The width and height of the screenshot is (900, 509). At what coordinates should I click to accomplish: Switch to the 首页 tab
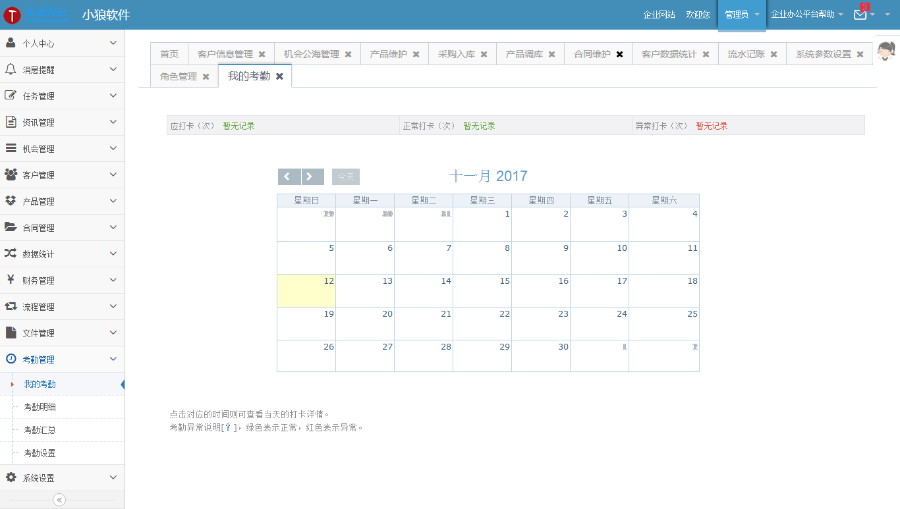coord(169,54)
